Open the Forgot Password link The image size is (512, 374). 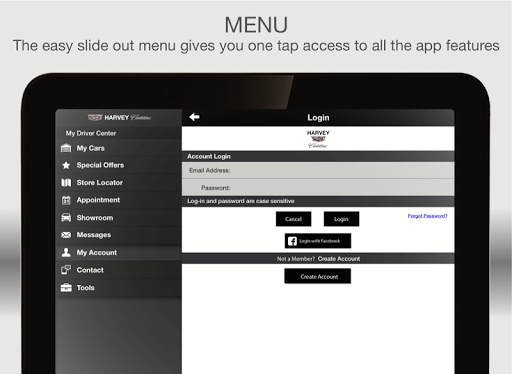[x=427, y=216]
